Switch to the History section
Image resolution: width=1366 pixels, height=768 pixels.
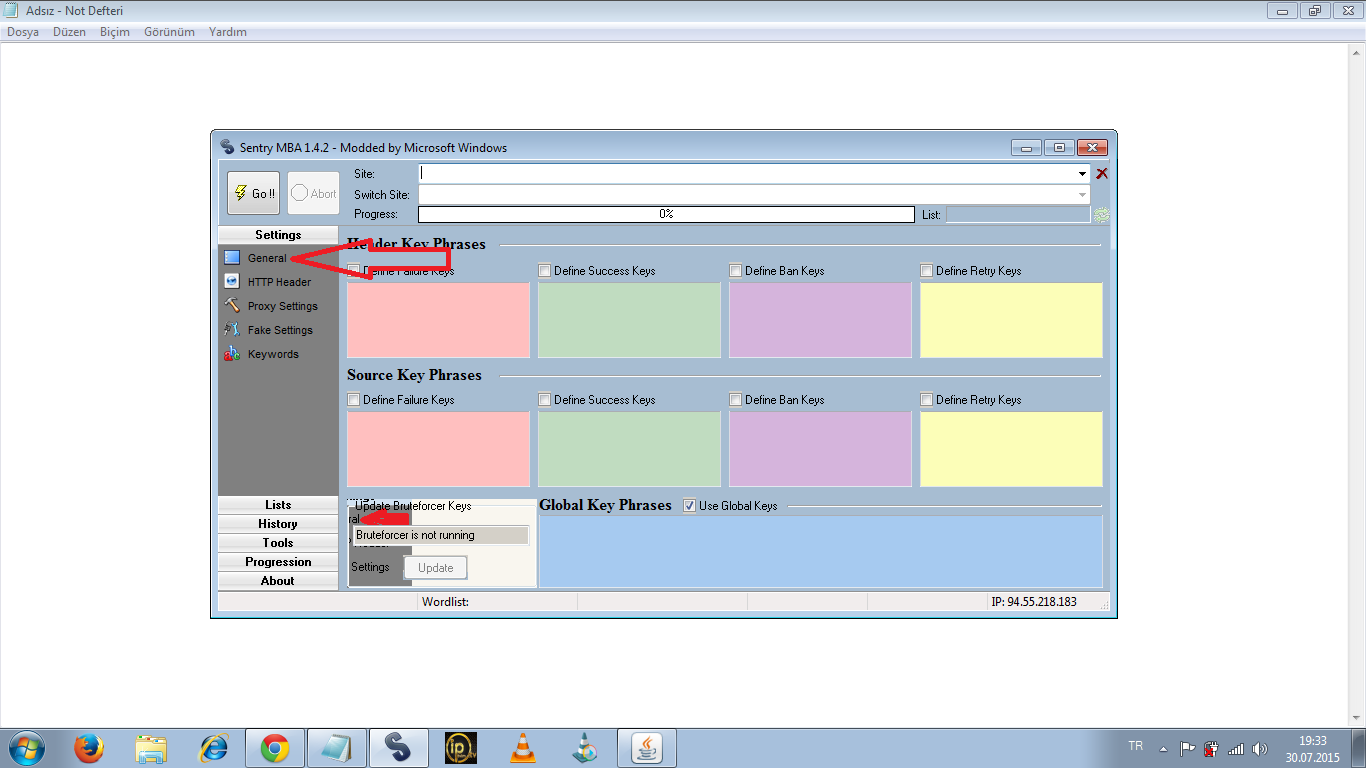coord(278,524)
